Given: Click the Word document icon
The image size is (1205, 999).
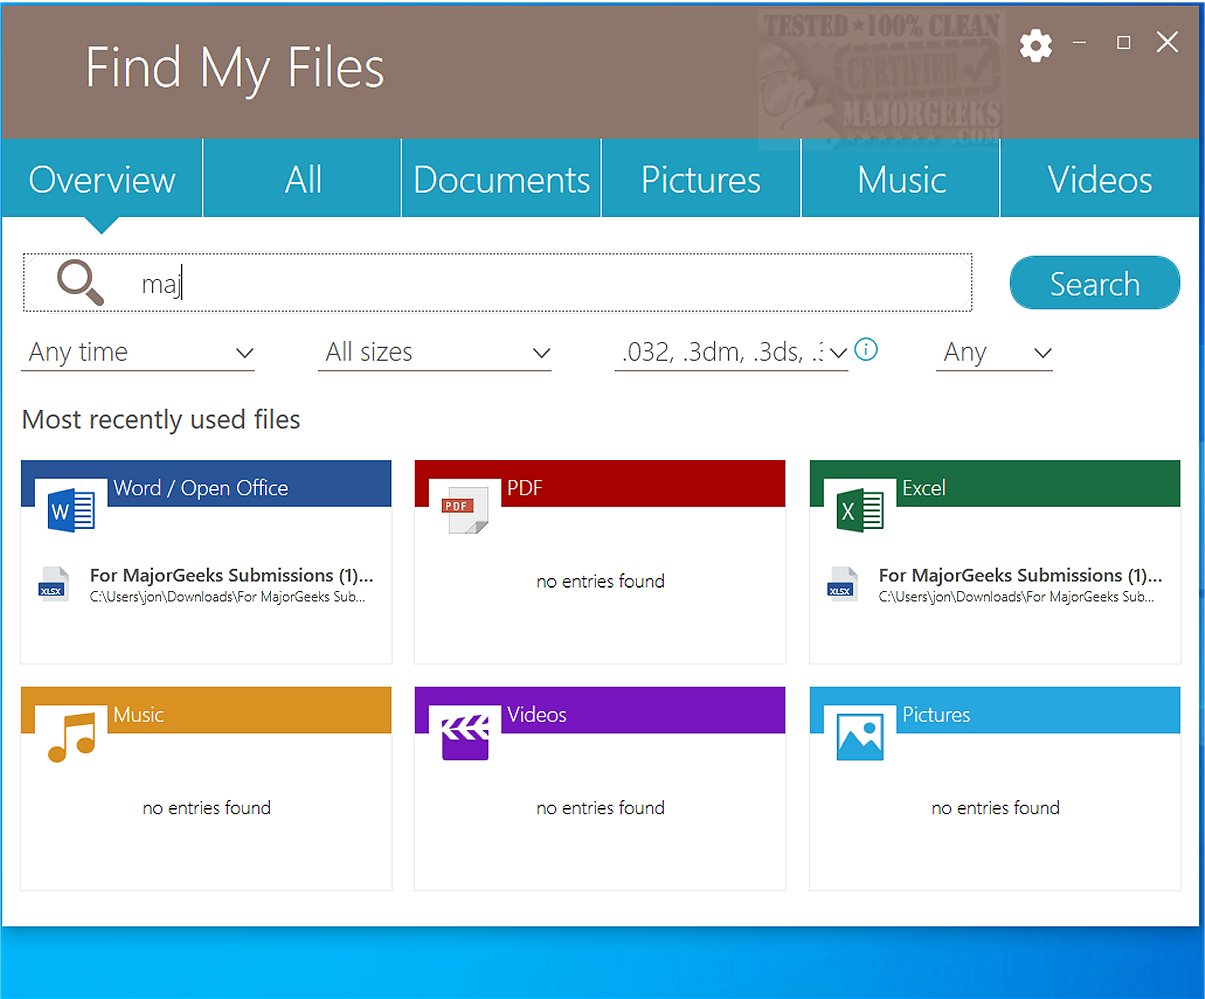Looking at the screenshot, I should (71, 512).
